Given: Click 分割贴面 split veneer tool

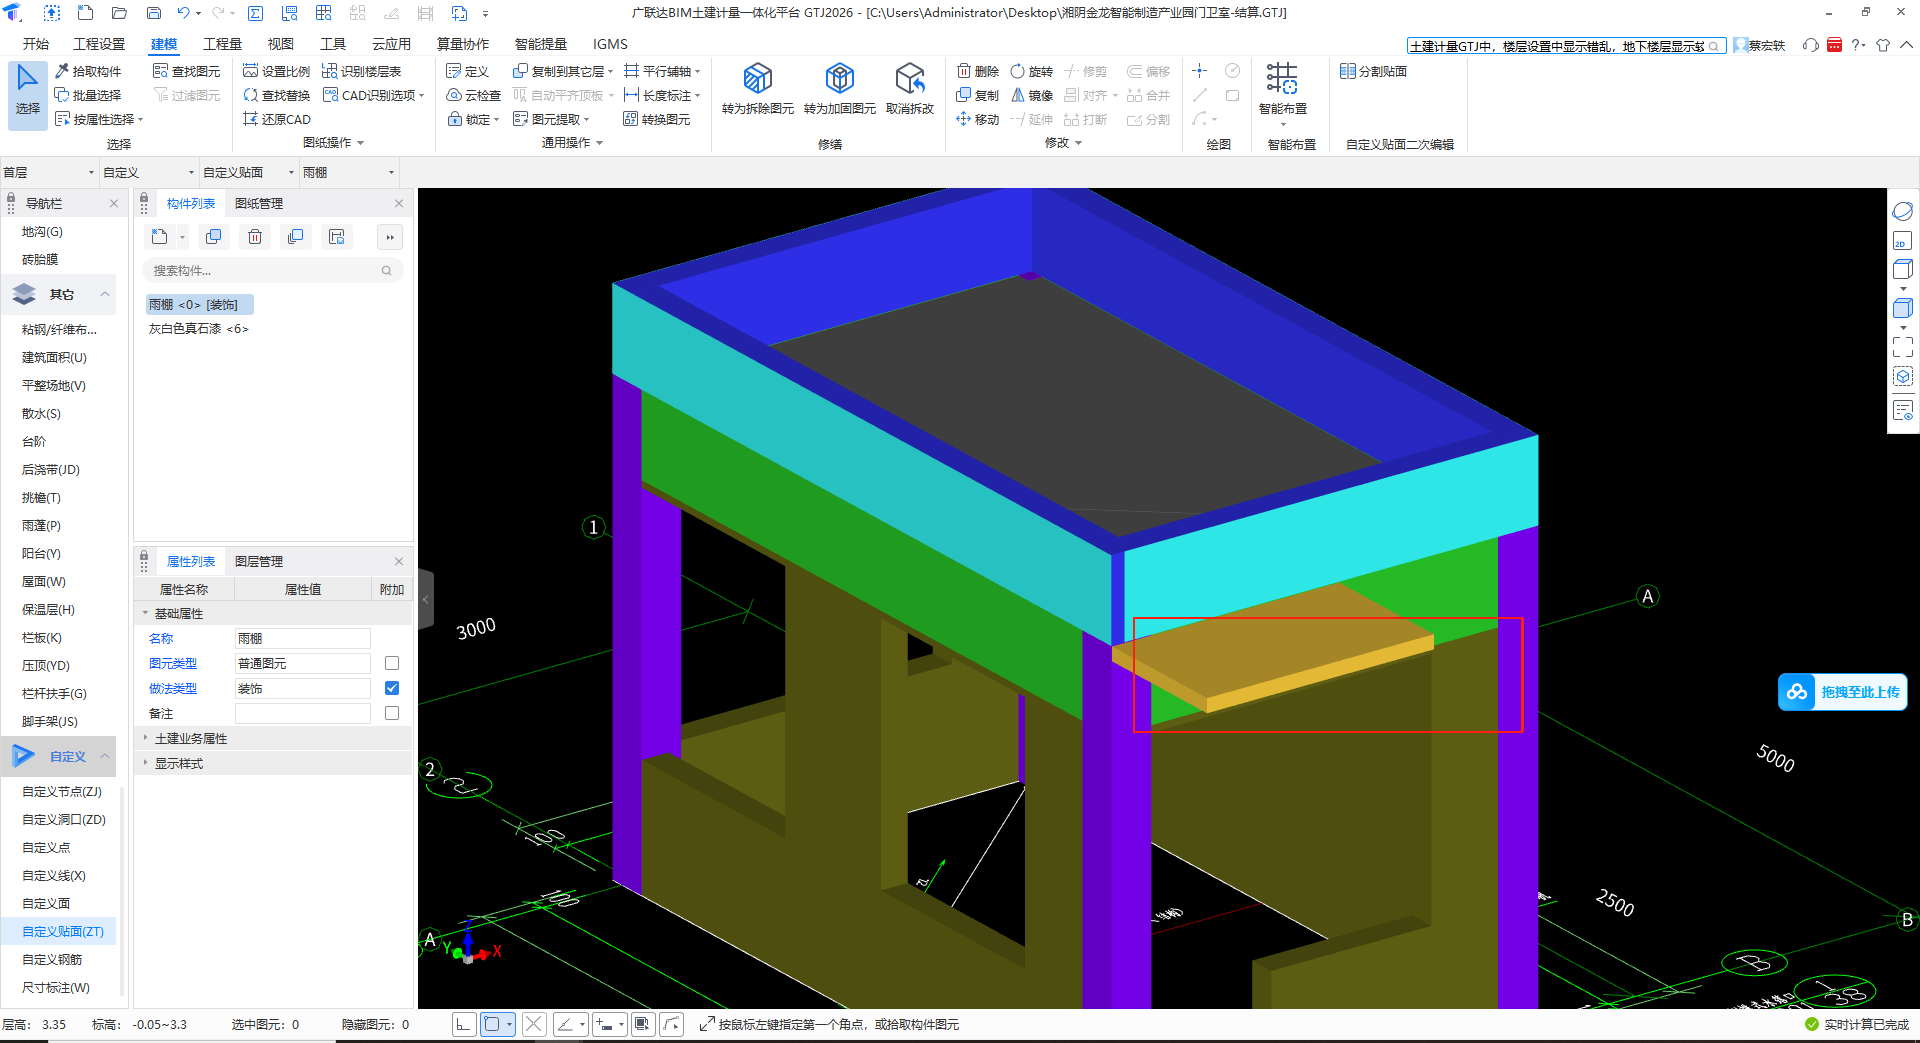Looking at the screenshot, I should (x=1373, y=71).
